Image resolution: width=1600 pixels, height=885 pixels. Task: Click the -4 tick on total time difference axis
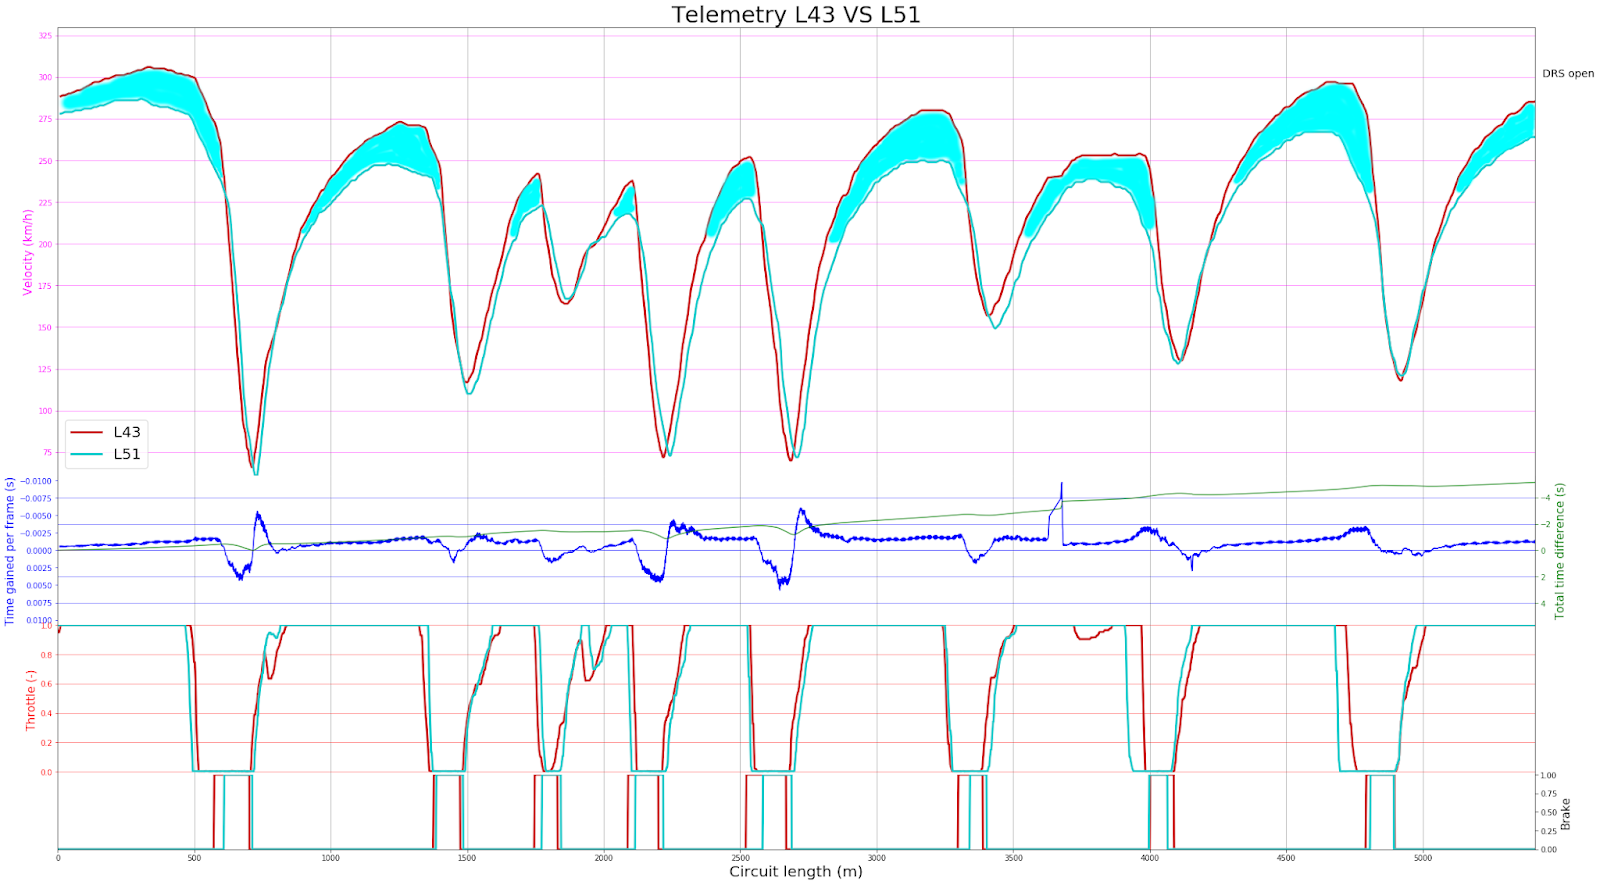pos(1546,498)
